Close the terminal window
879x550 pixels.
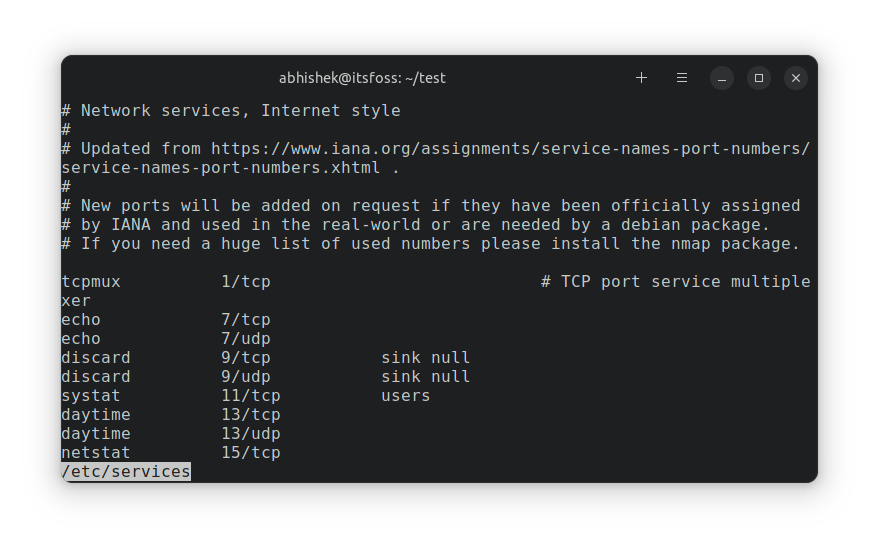point(796,78)
